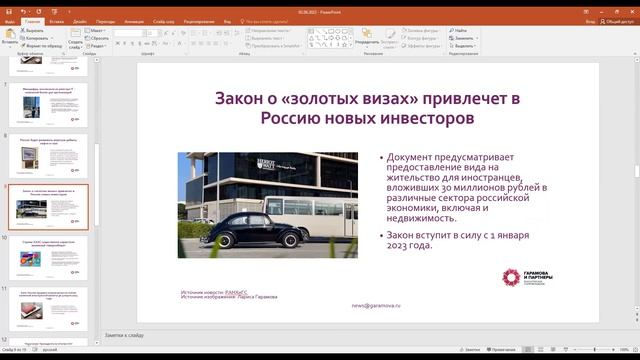Switch to Normal view icon
This screenshot has width=640, height=360.
528,350
